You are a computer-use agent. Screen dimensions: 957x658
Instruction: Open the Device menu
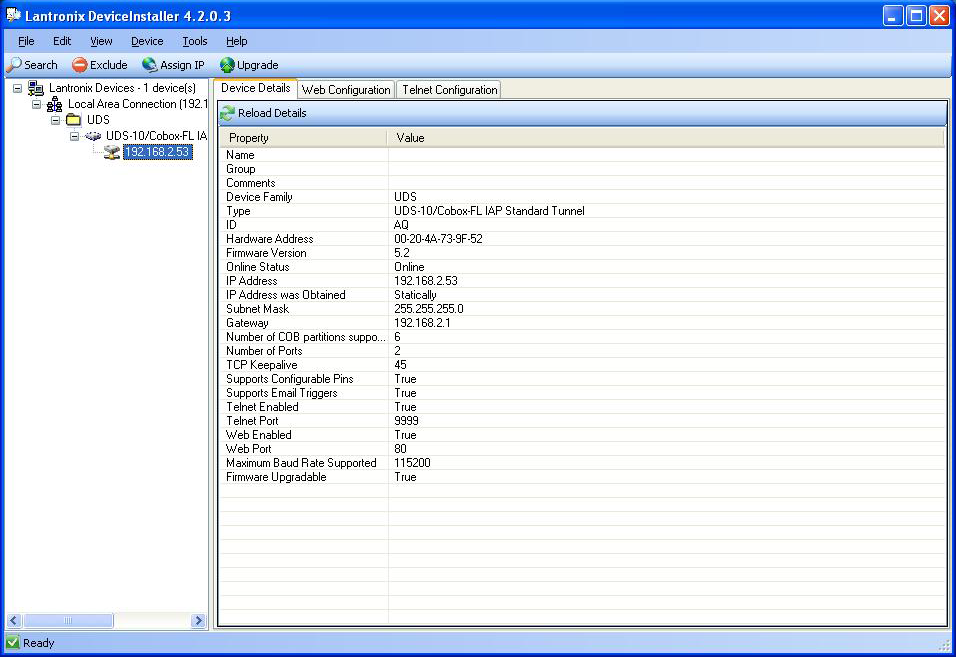pos(147,41)
